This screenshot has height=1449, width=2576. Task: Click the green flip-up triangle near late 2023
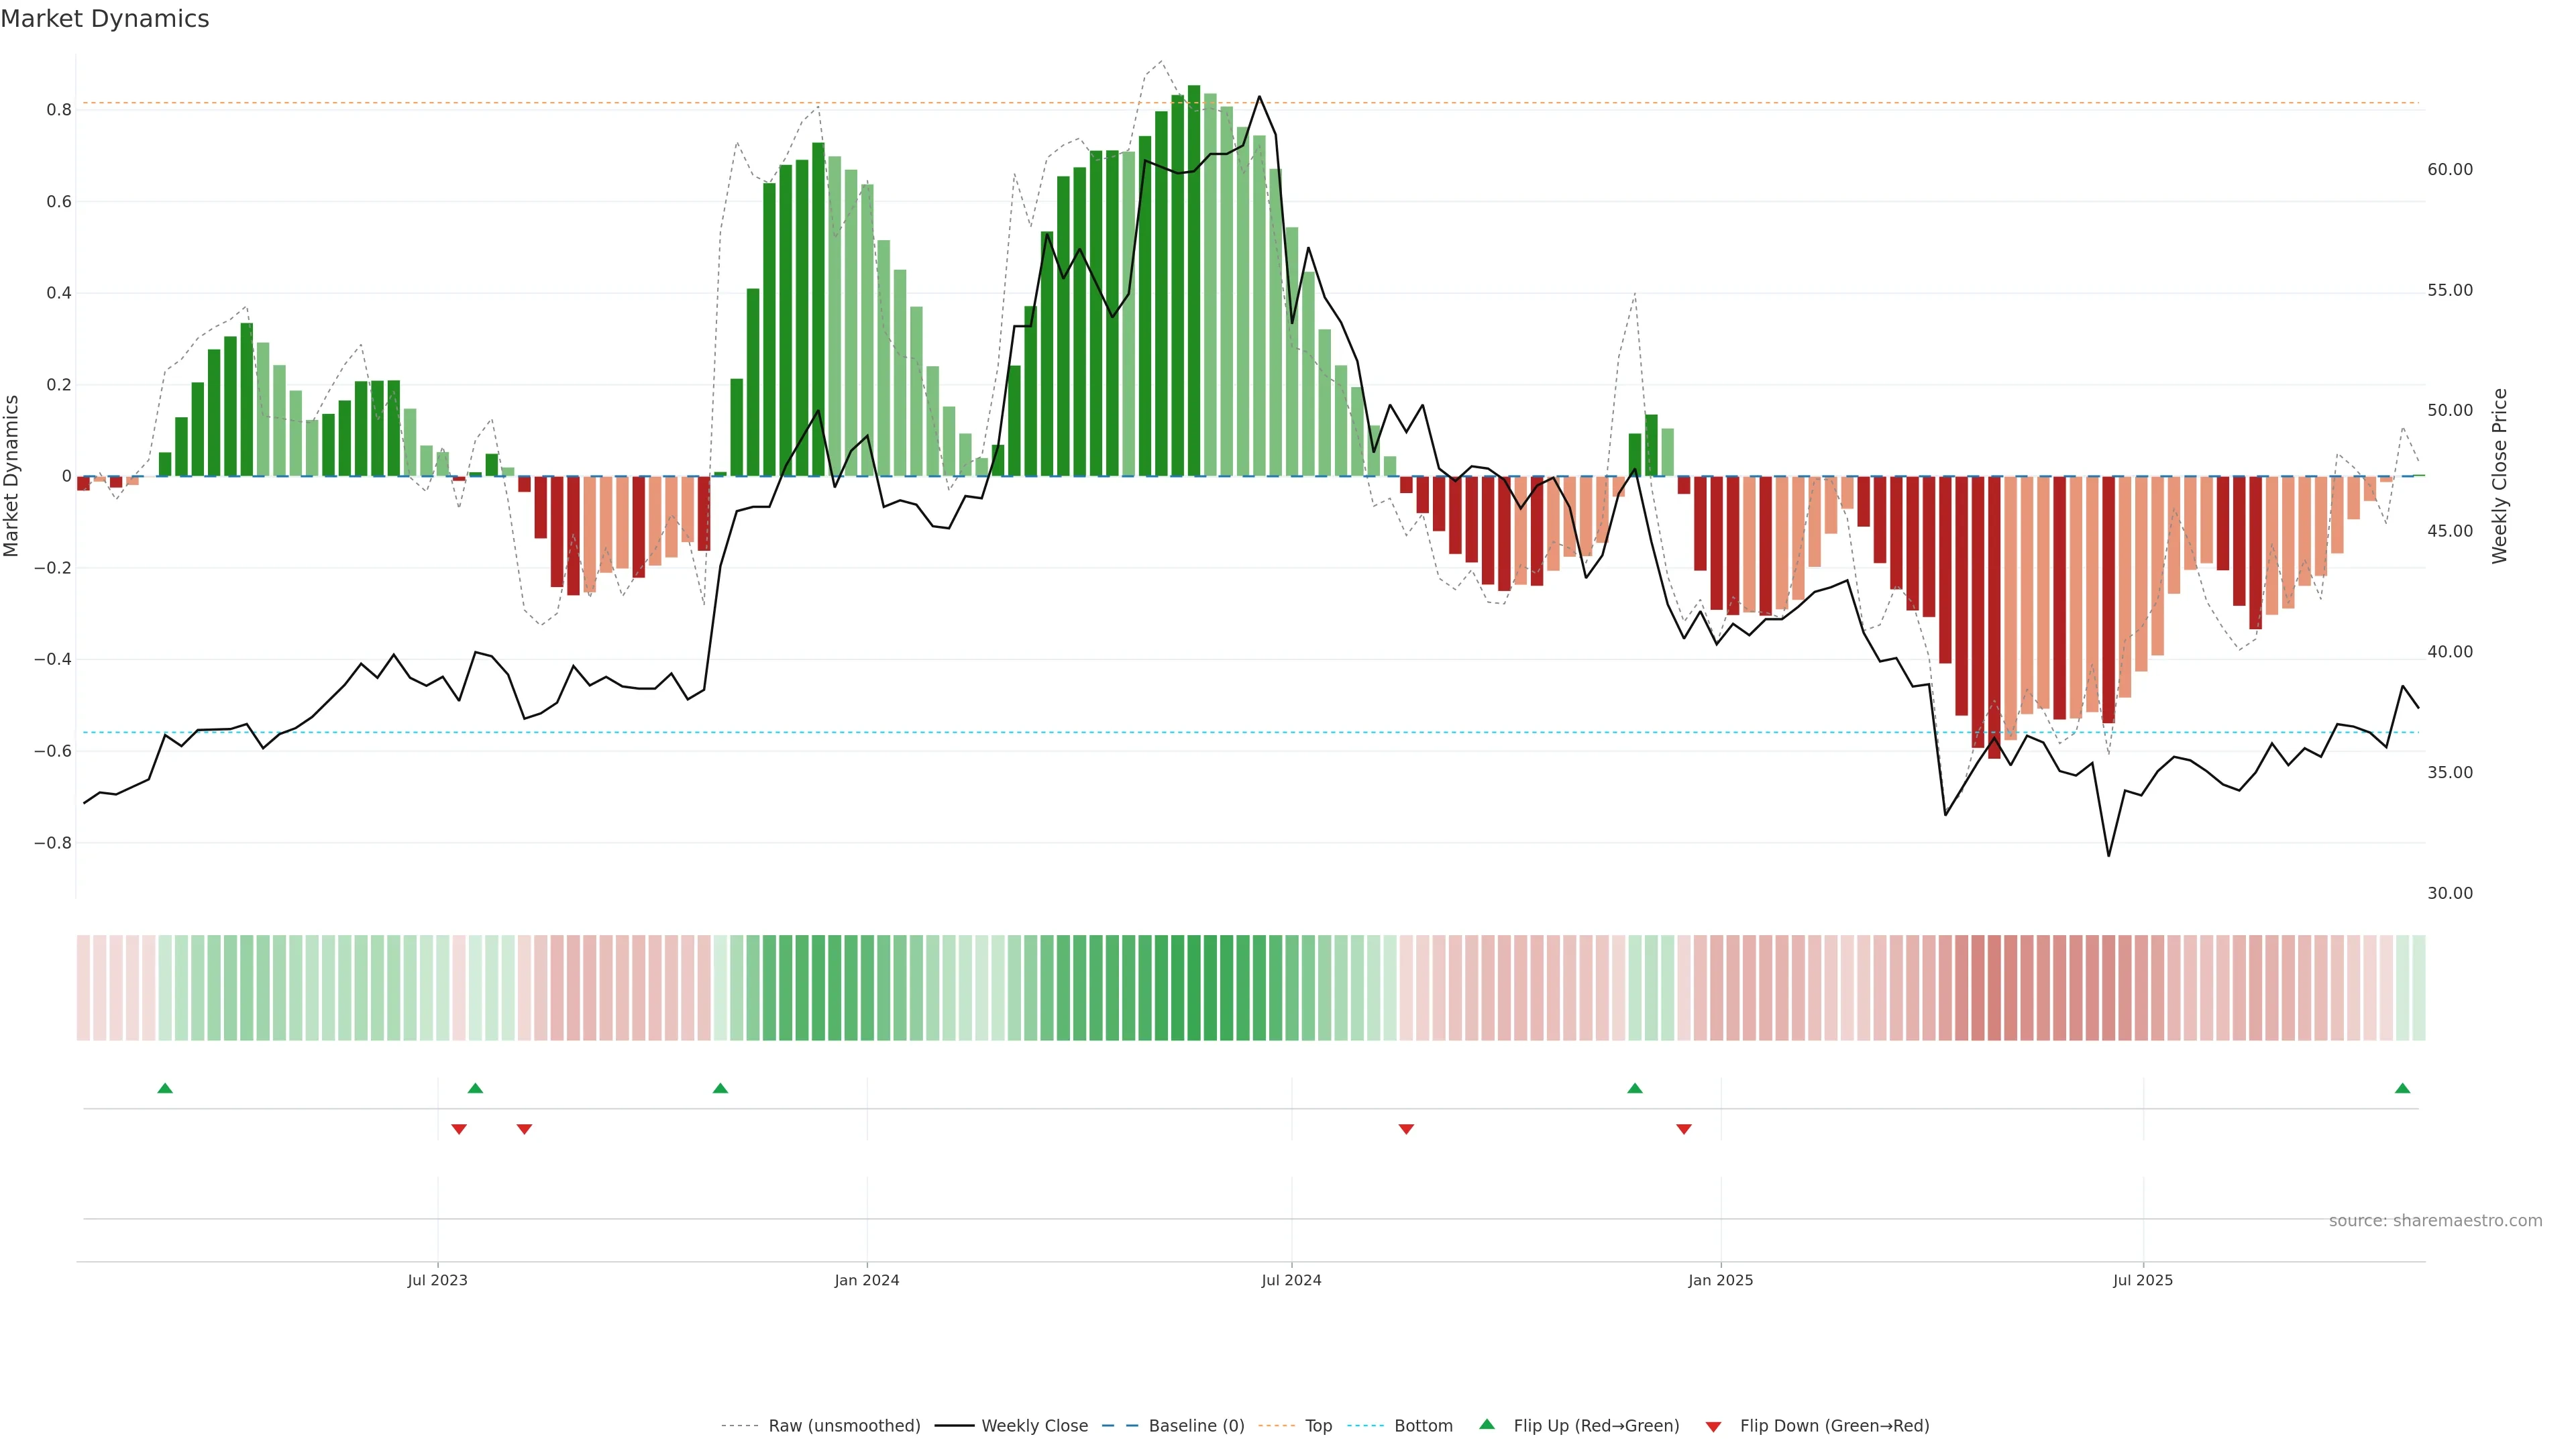click(720, 1088)
